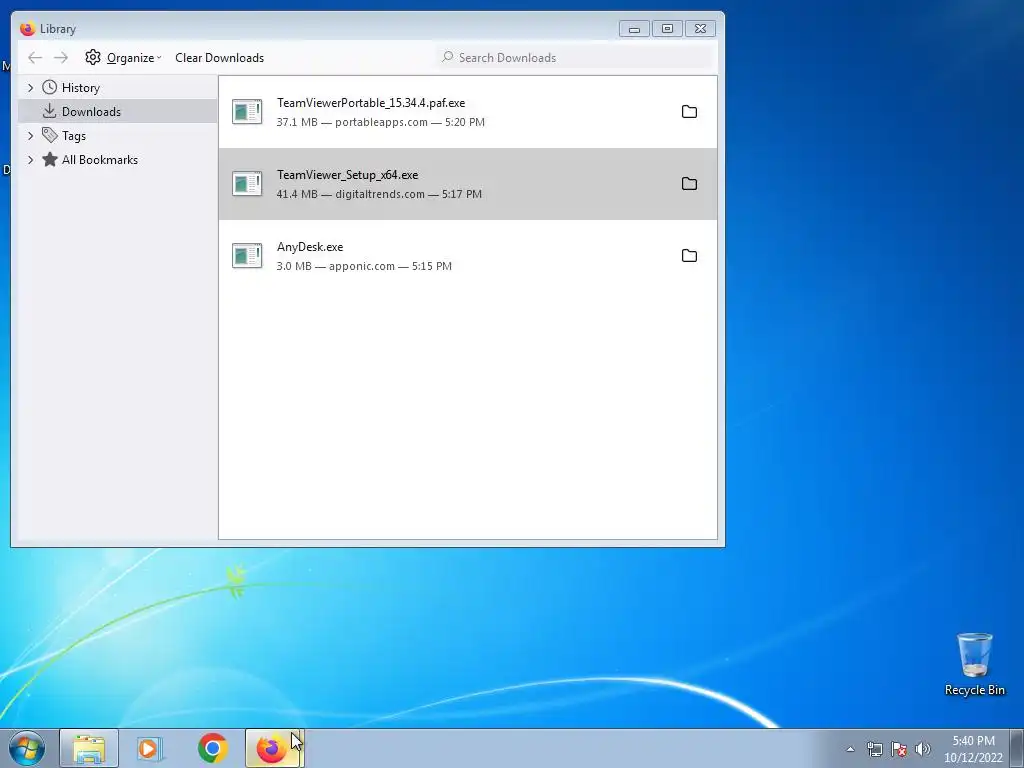Image resolution: width=1024 pixels, height=768 pixels.
Task: Open Windows Explorer from taskbar
Action: (89, 748)
